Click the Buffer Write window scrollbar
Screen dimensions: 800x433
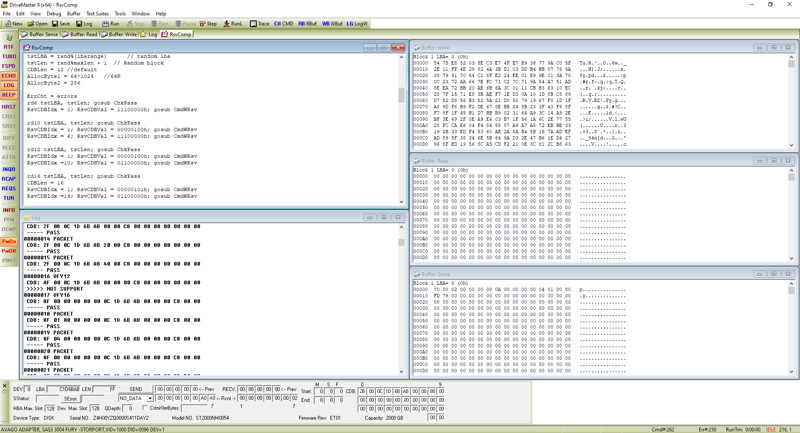[791, 100]
